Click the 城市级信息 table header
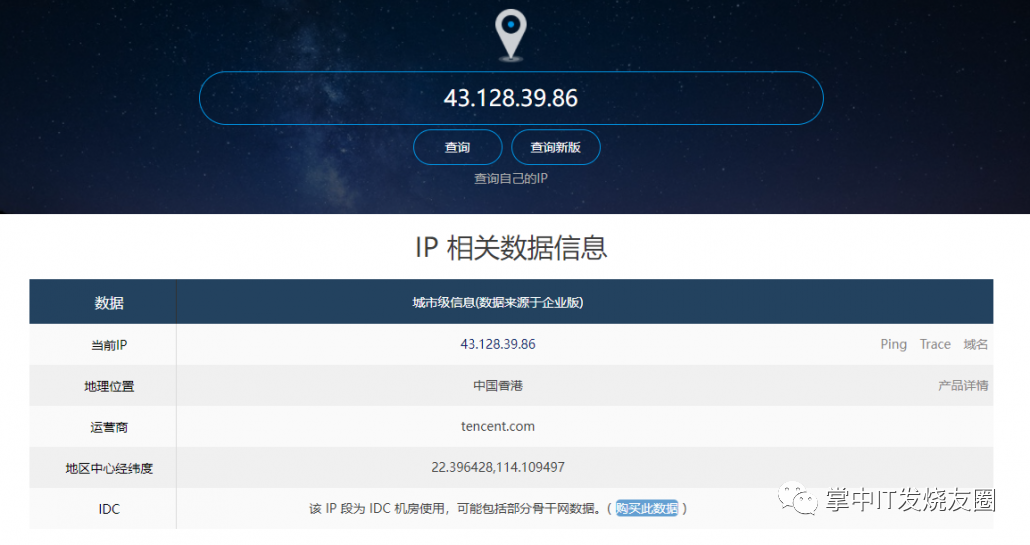Screen dimensions: 1030x545 [x=498, y=302]
